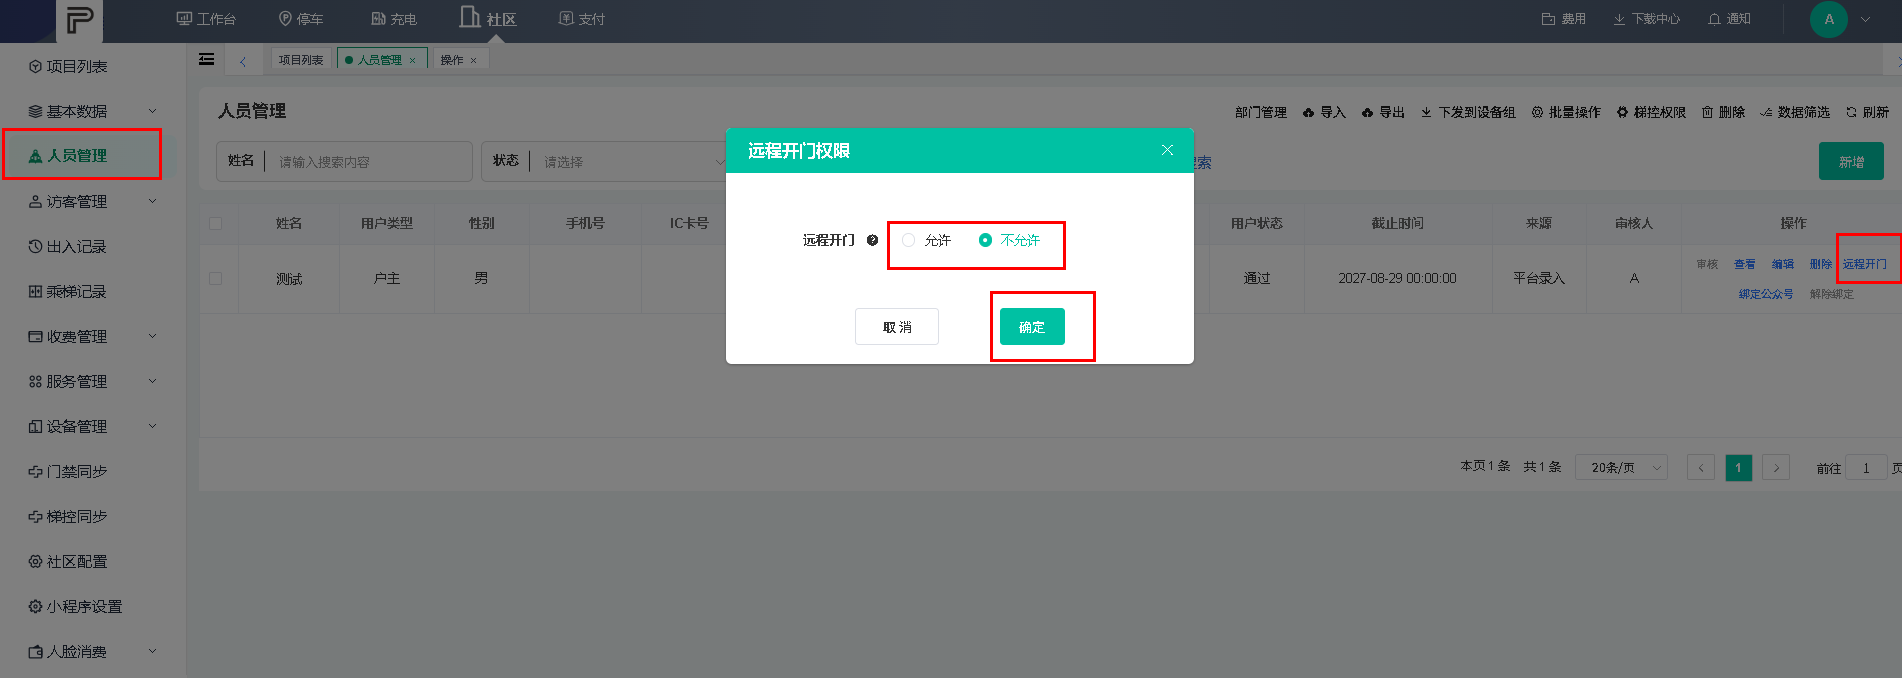Confirm with the 确定 button
Image resolution: width=1902 pixels, height=678 pixels.
[x=1032, y=327]
